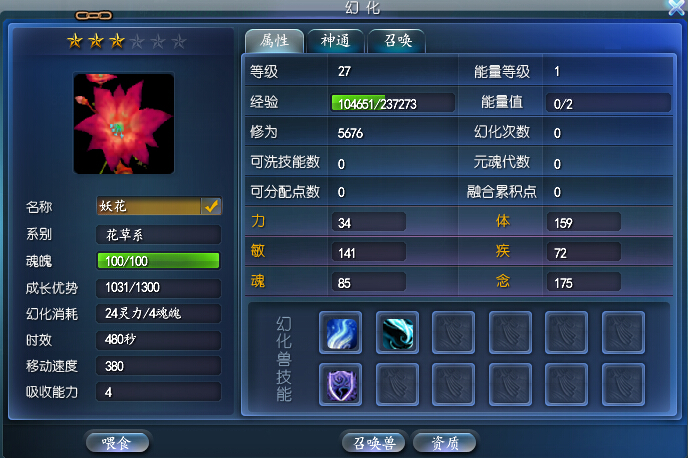
Task: Select the blue flame skill icon
Action: (x=340, y=333)
